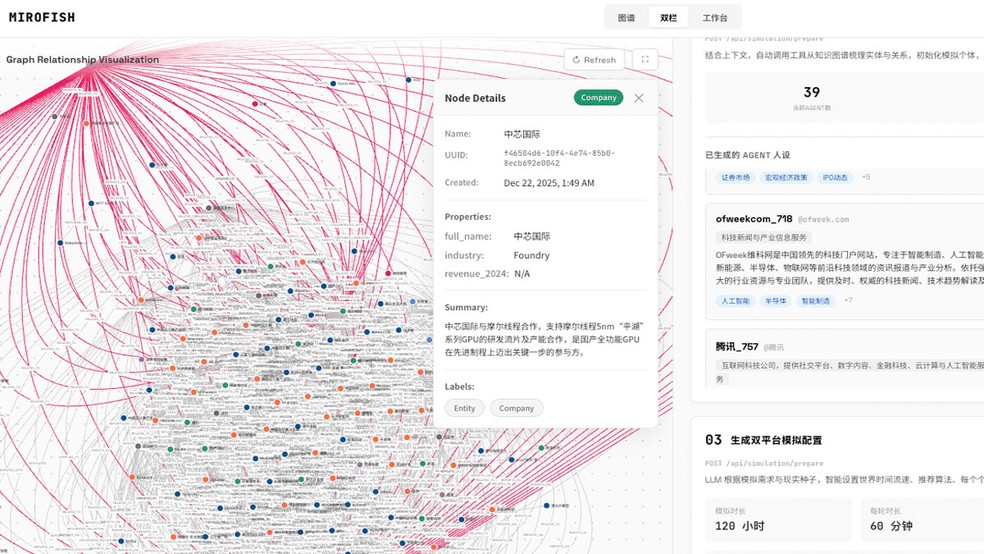Click the 人工智能 tag
This screenshot has height=554, width=984.
click(x=735, y=301)
